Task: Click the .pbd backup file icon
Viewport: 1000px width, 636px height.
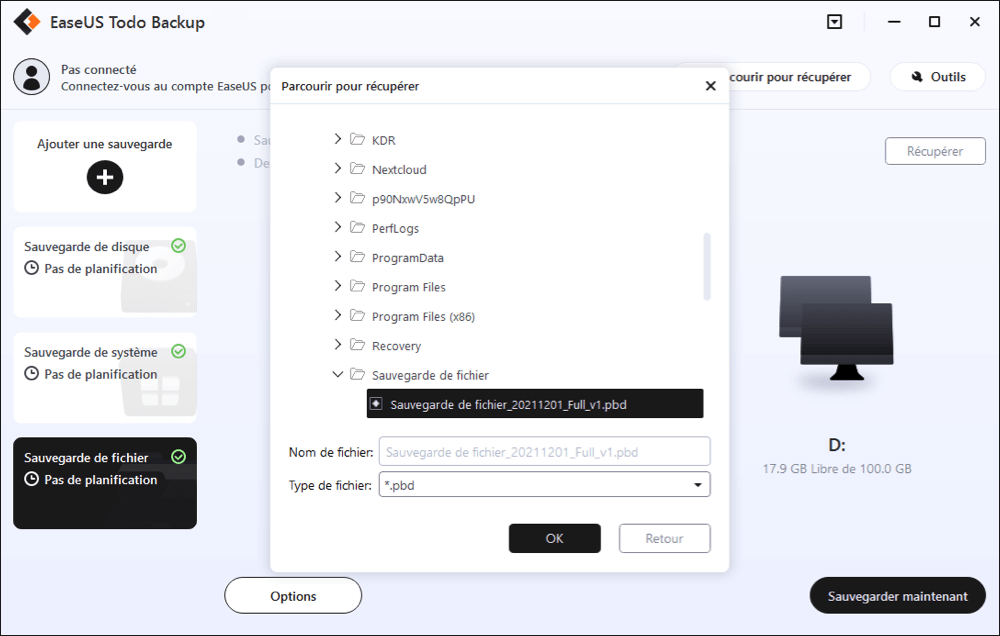Action: coord(376,404)
